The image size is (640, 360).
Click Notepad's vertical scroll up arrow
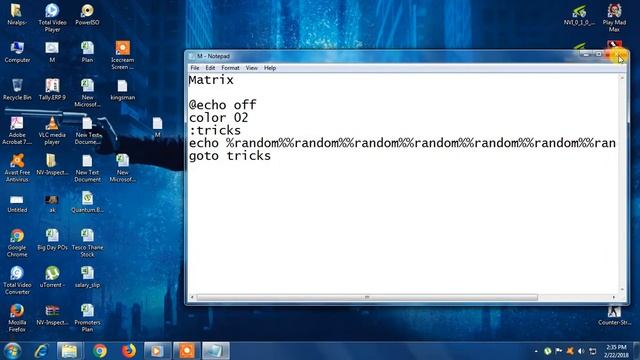coord(622,78)
